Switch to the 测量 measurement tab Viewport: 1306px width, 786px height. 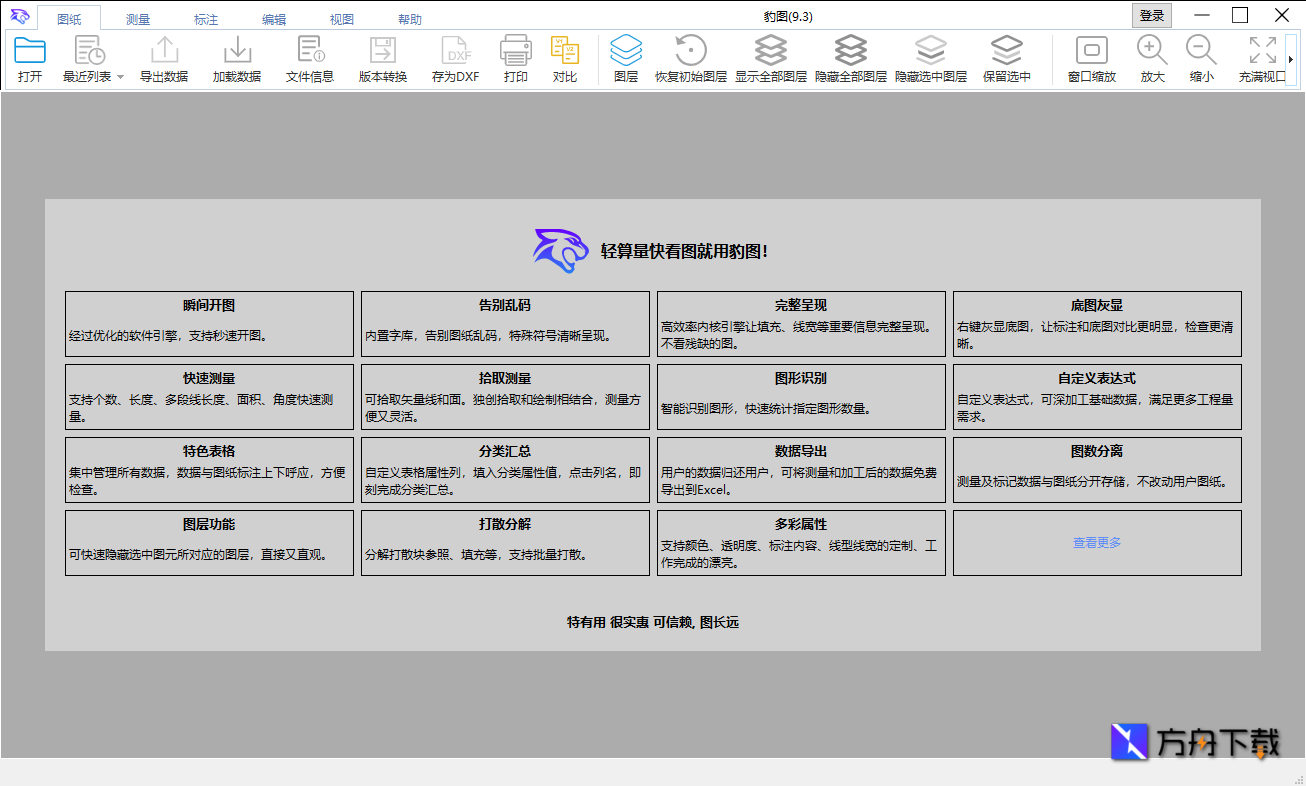tap(138, 17)
